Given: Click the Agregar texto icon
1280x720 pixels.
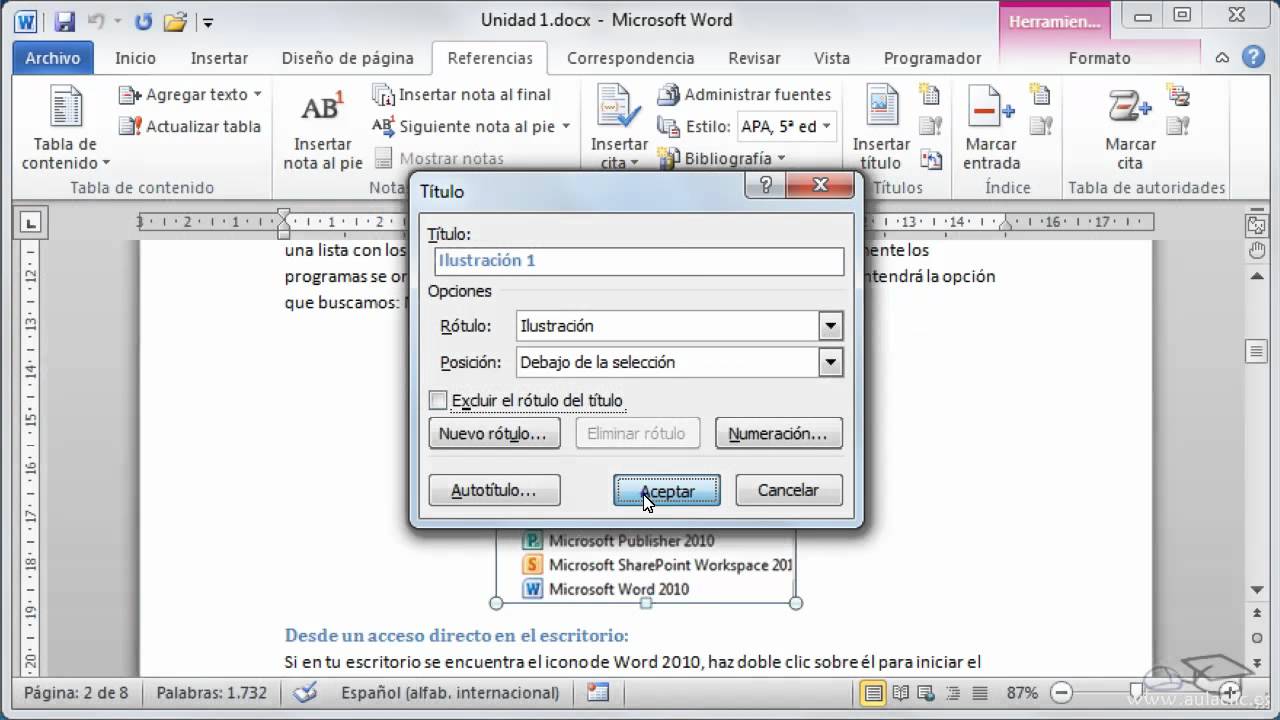Looking at the screenshot, I should click(x=130, y=95).
